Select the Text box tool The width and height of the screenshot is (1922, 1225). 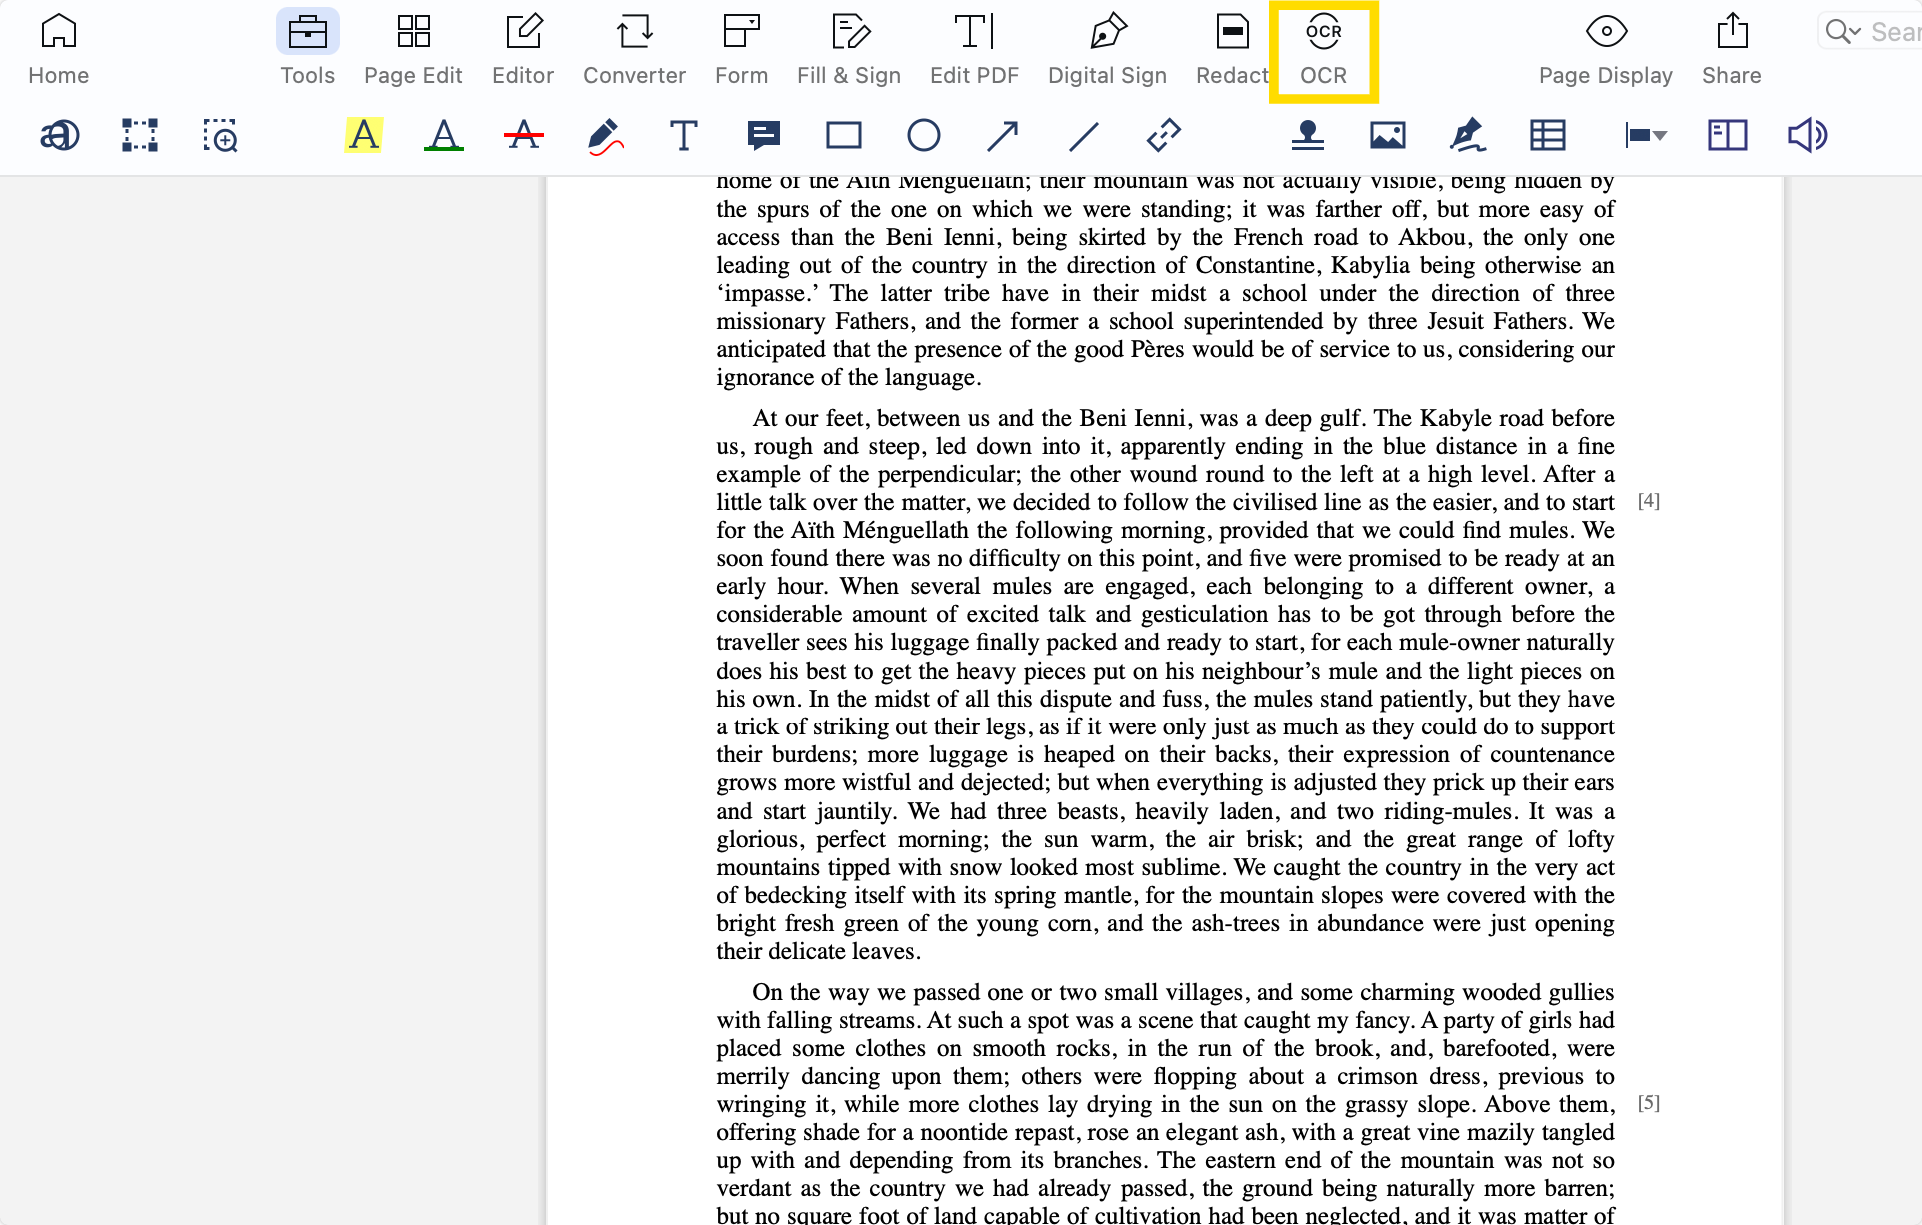[684, 135]
